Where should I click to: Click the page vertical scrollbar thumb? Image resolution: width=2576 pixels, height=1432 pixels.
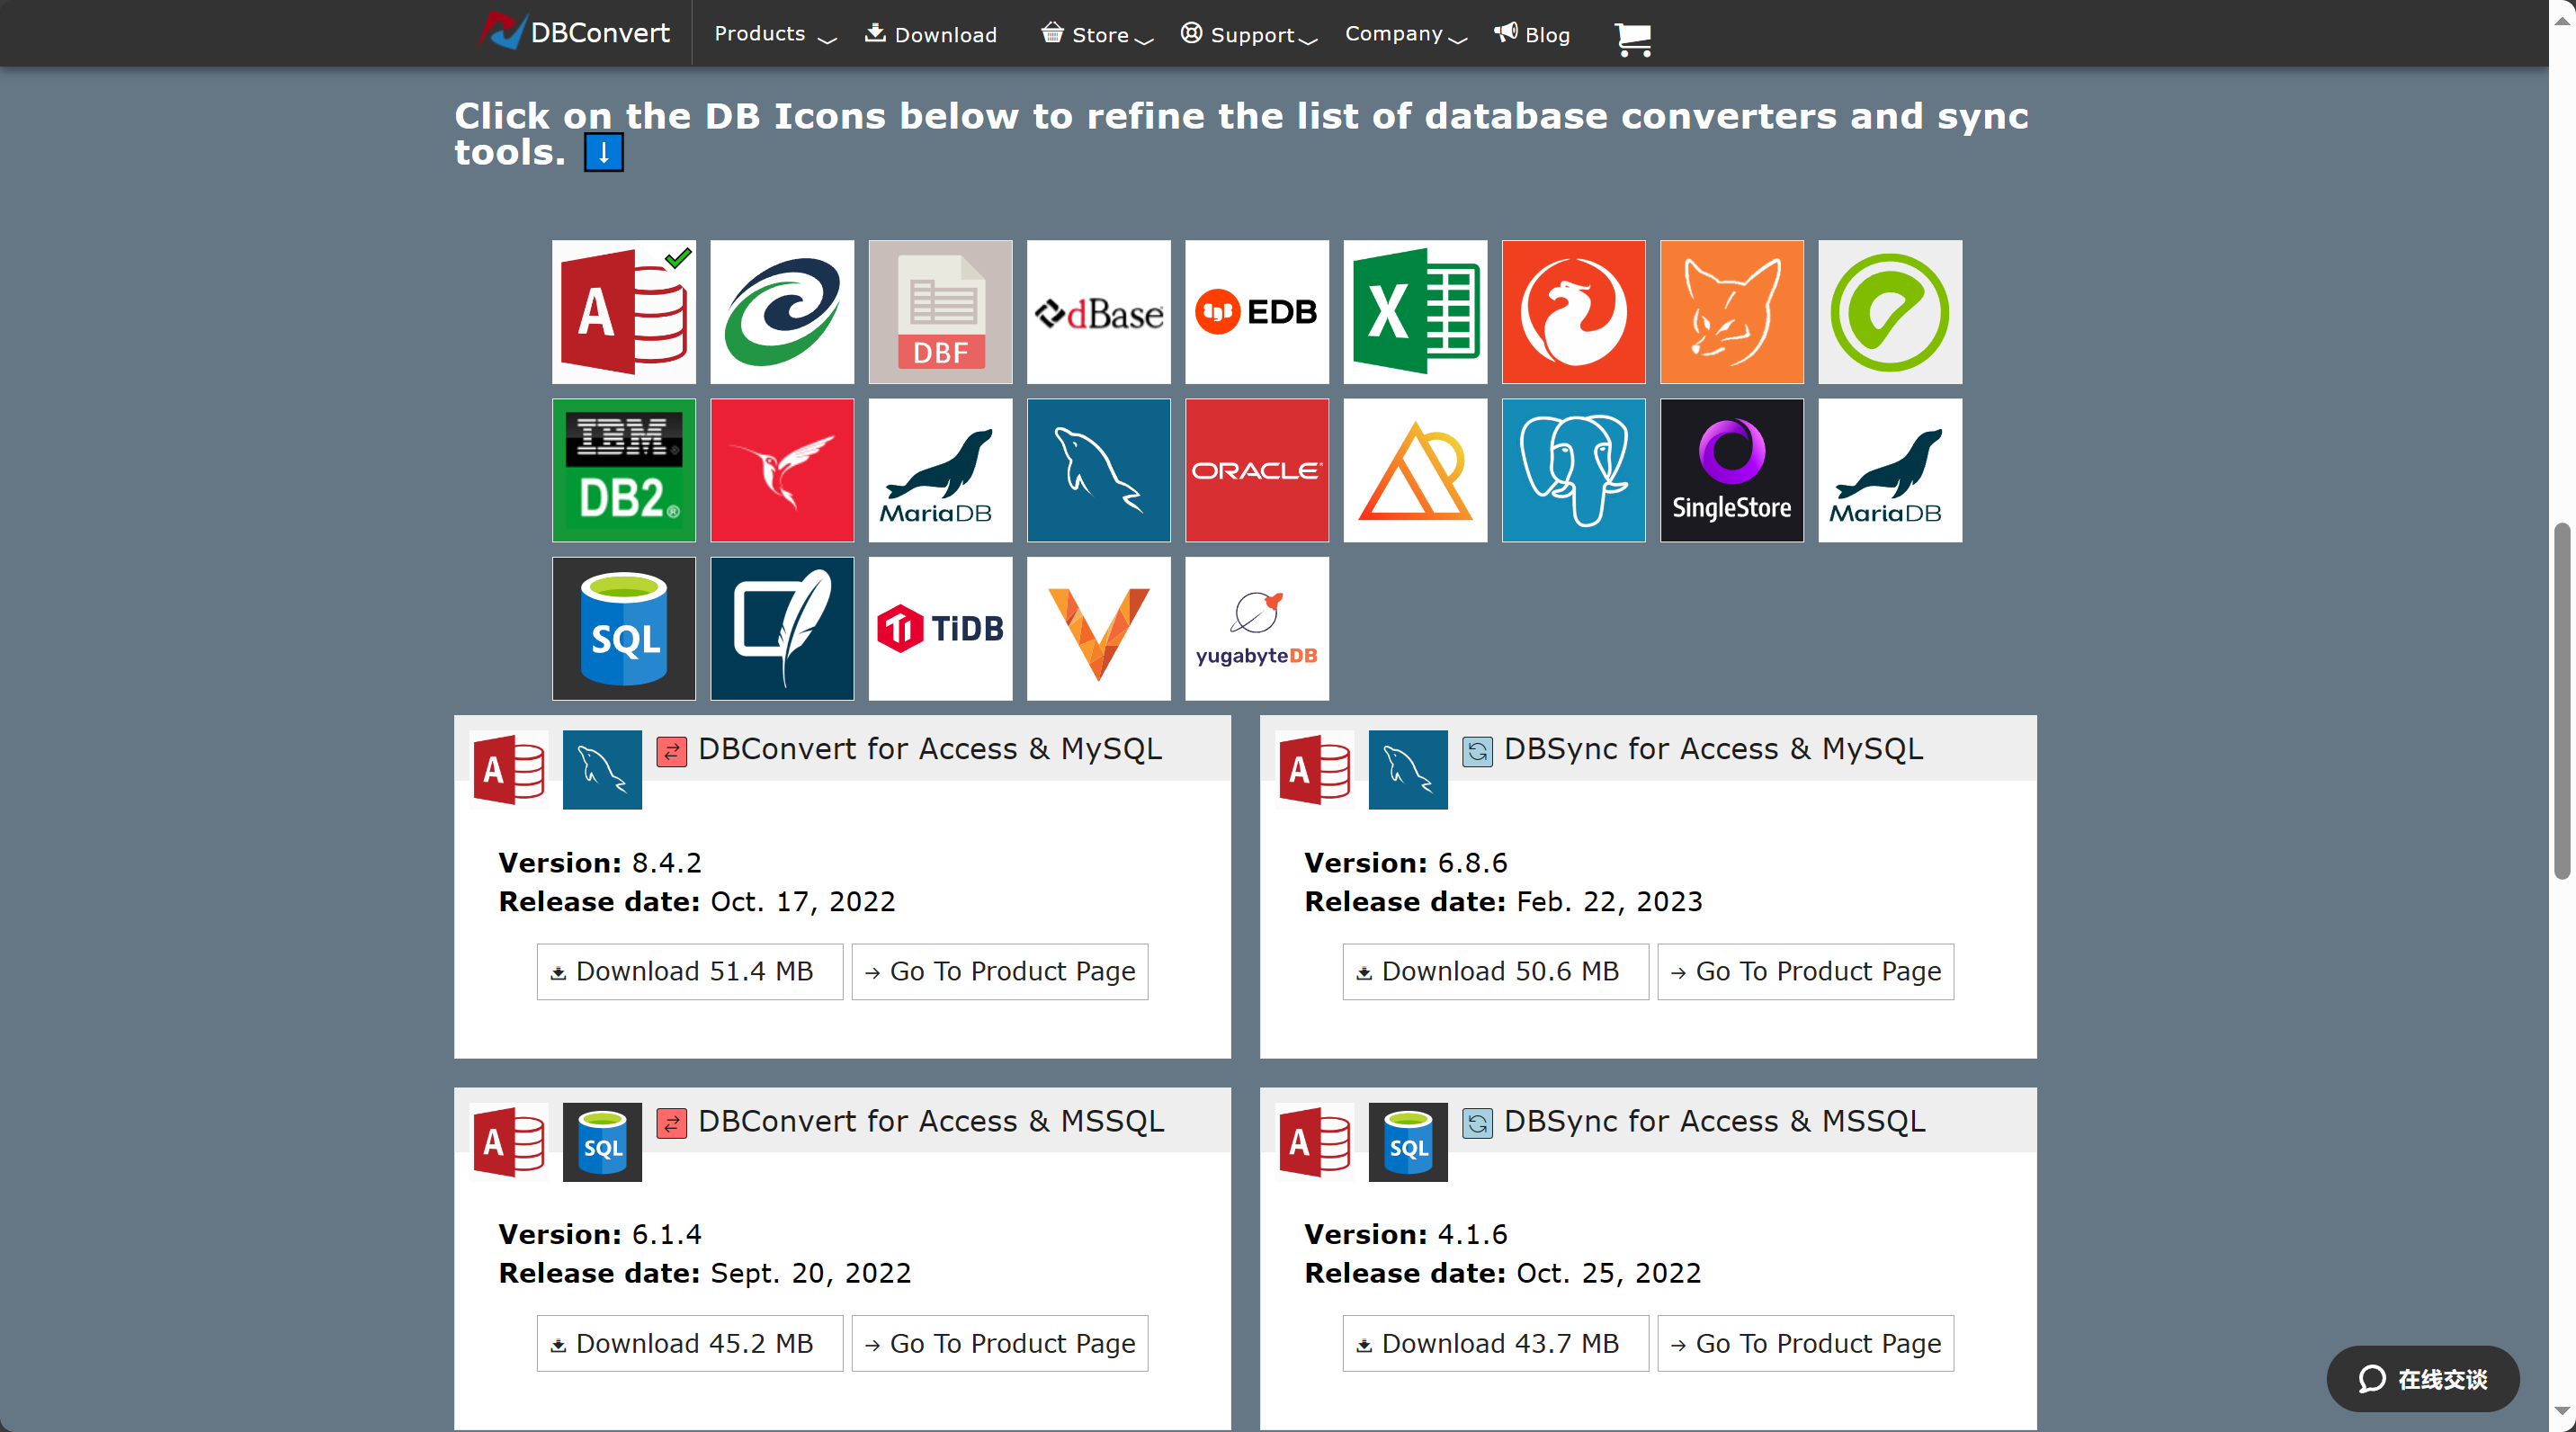2561,700
